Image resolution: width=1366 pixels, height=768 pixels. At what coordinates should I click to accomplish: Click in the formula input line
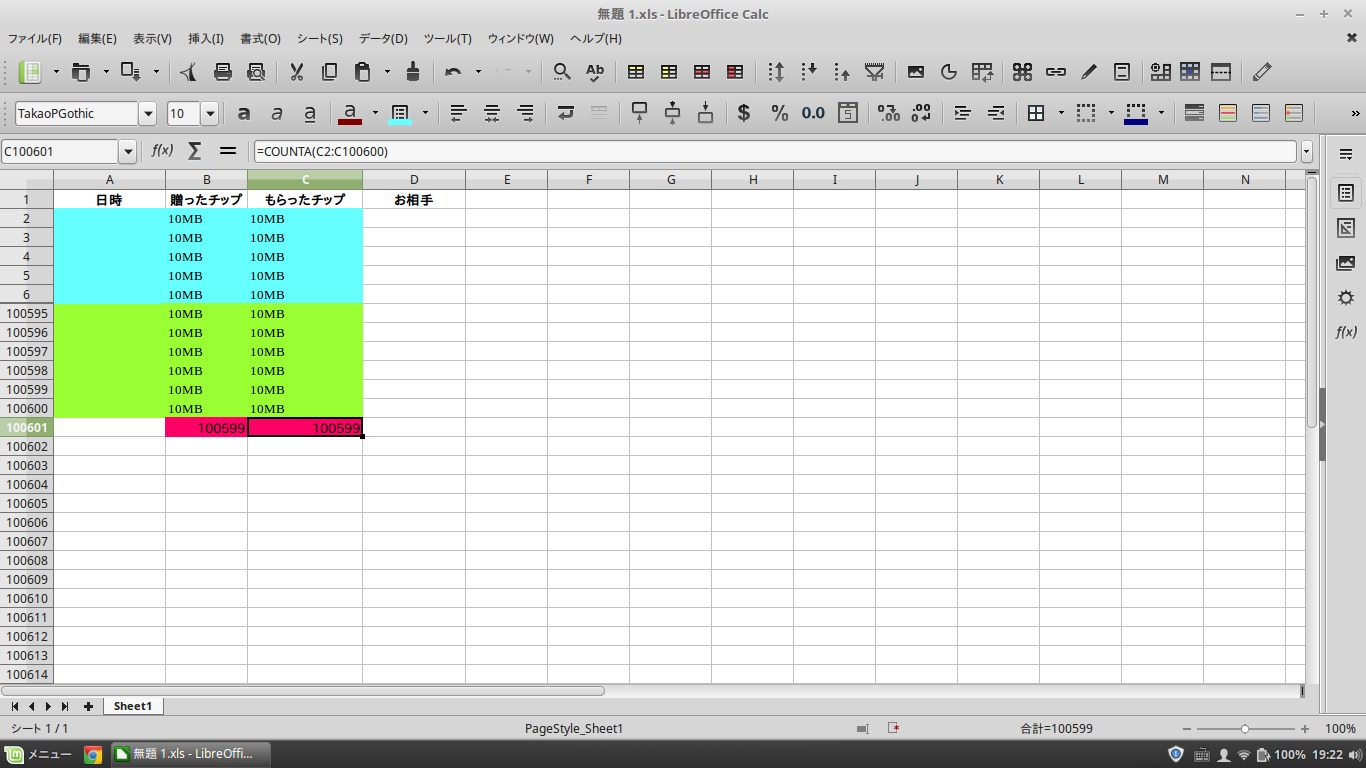pyautogui.click(x=775, y=152)
